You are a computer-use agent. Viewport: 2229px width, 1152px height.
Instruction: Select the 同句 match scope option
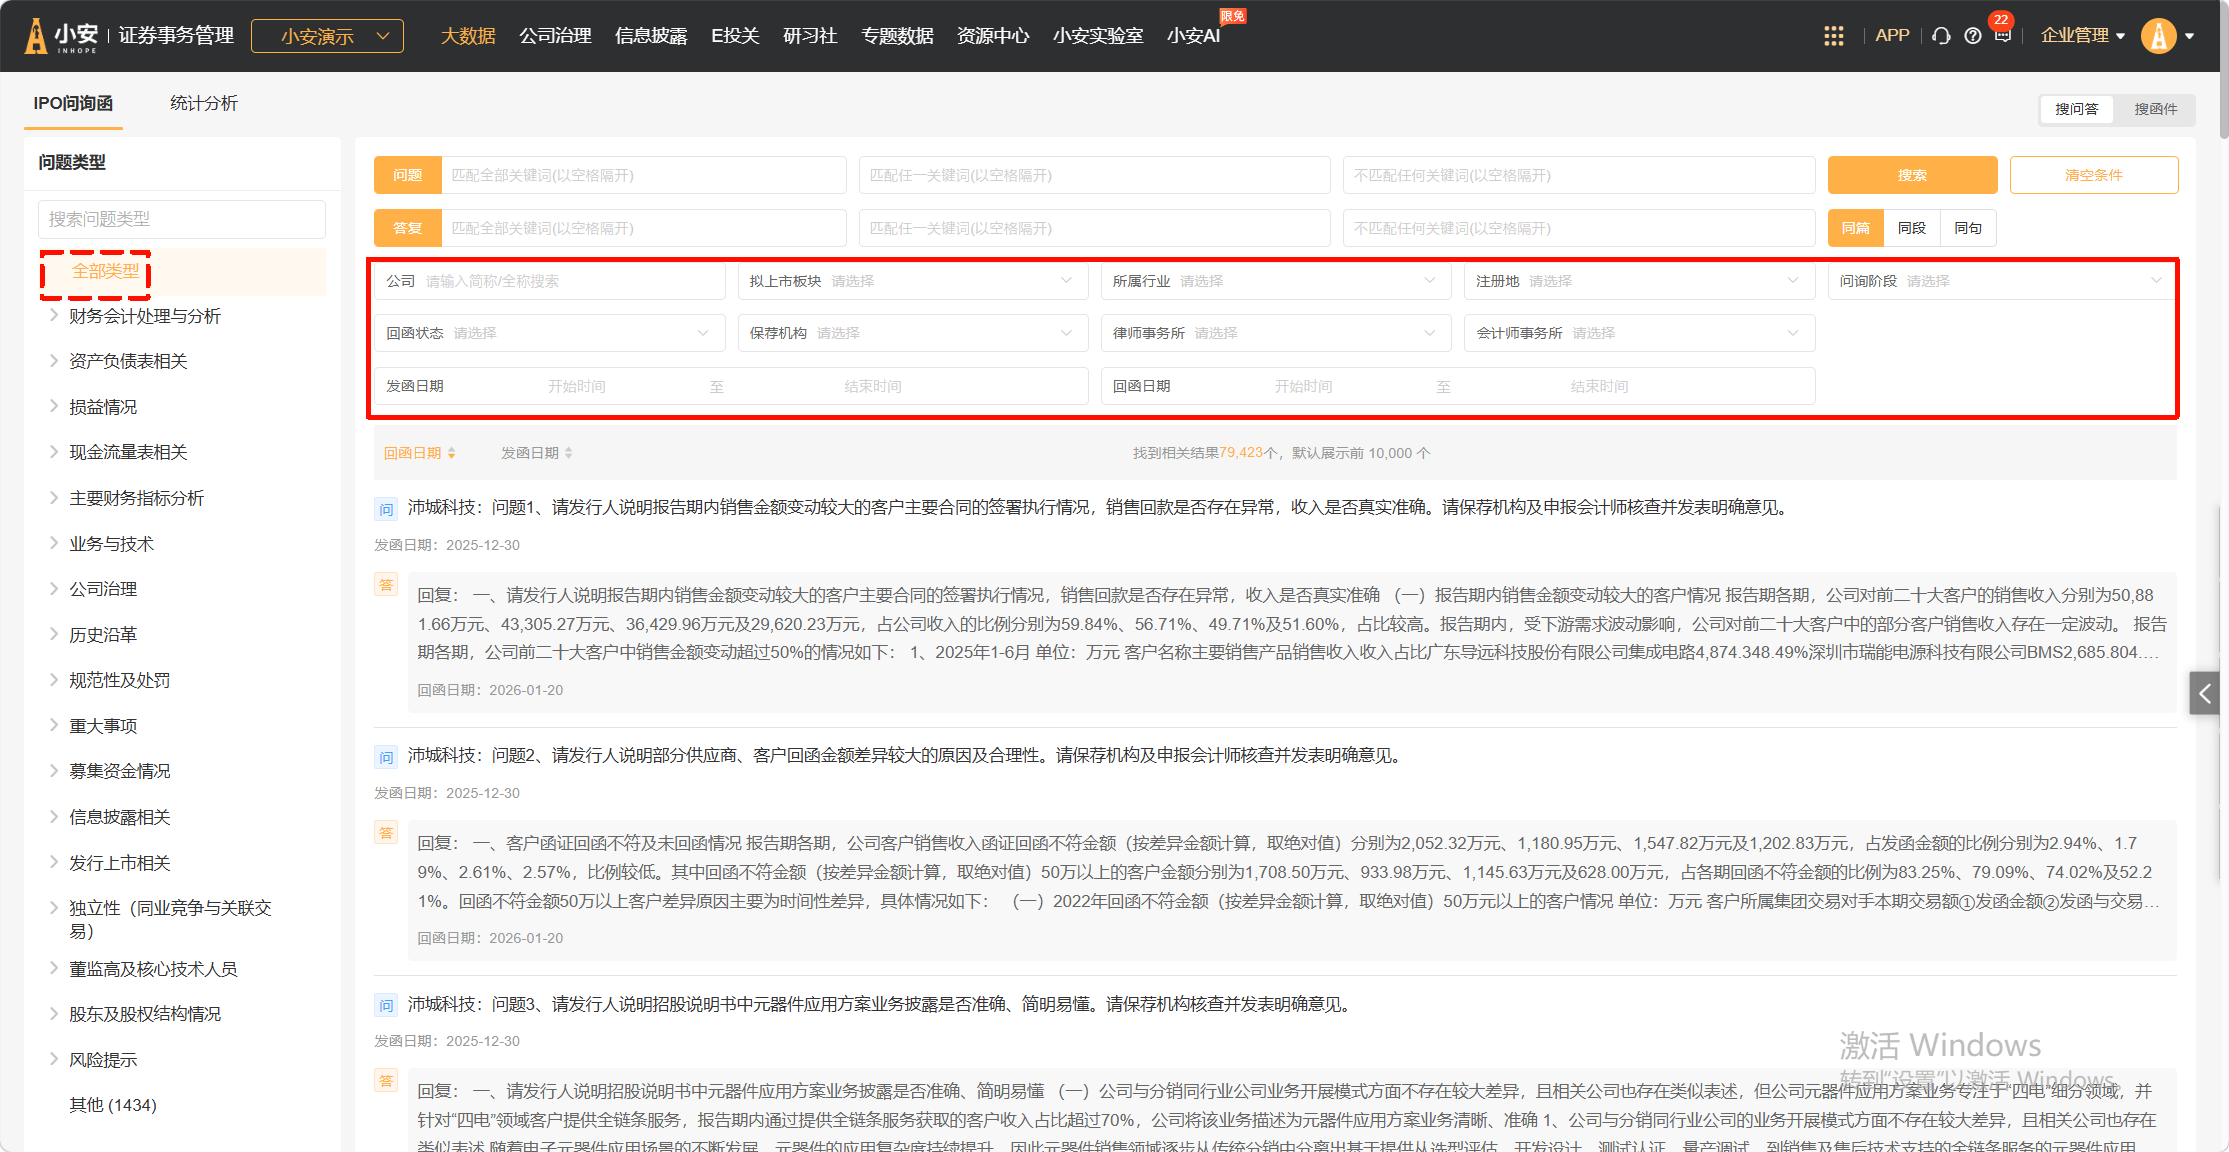click(1967, 228)
